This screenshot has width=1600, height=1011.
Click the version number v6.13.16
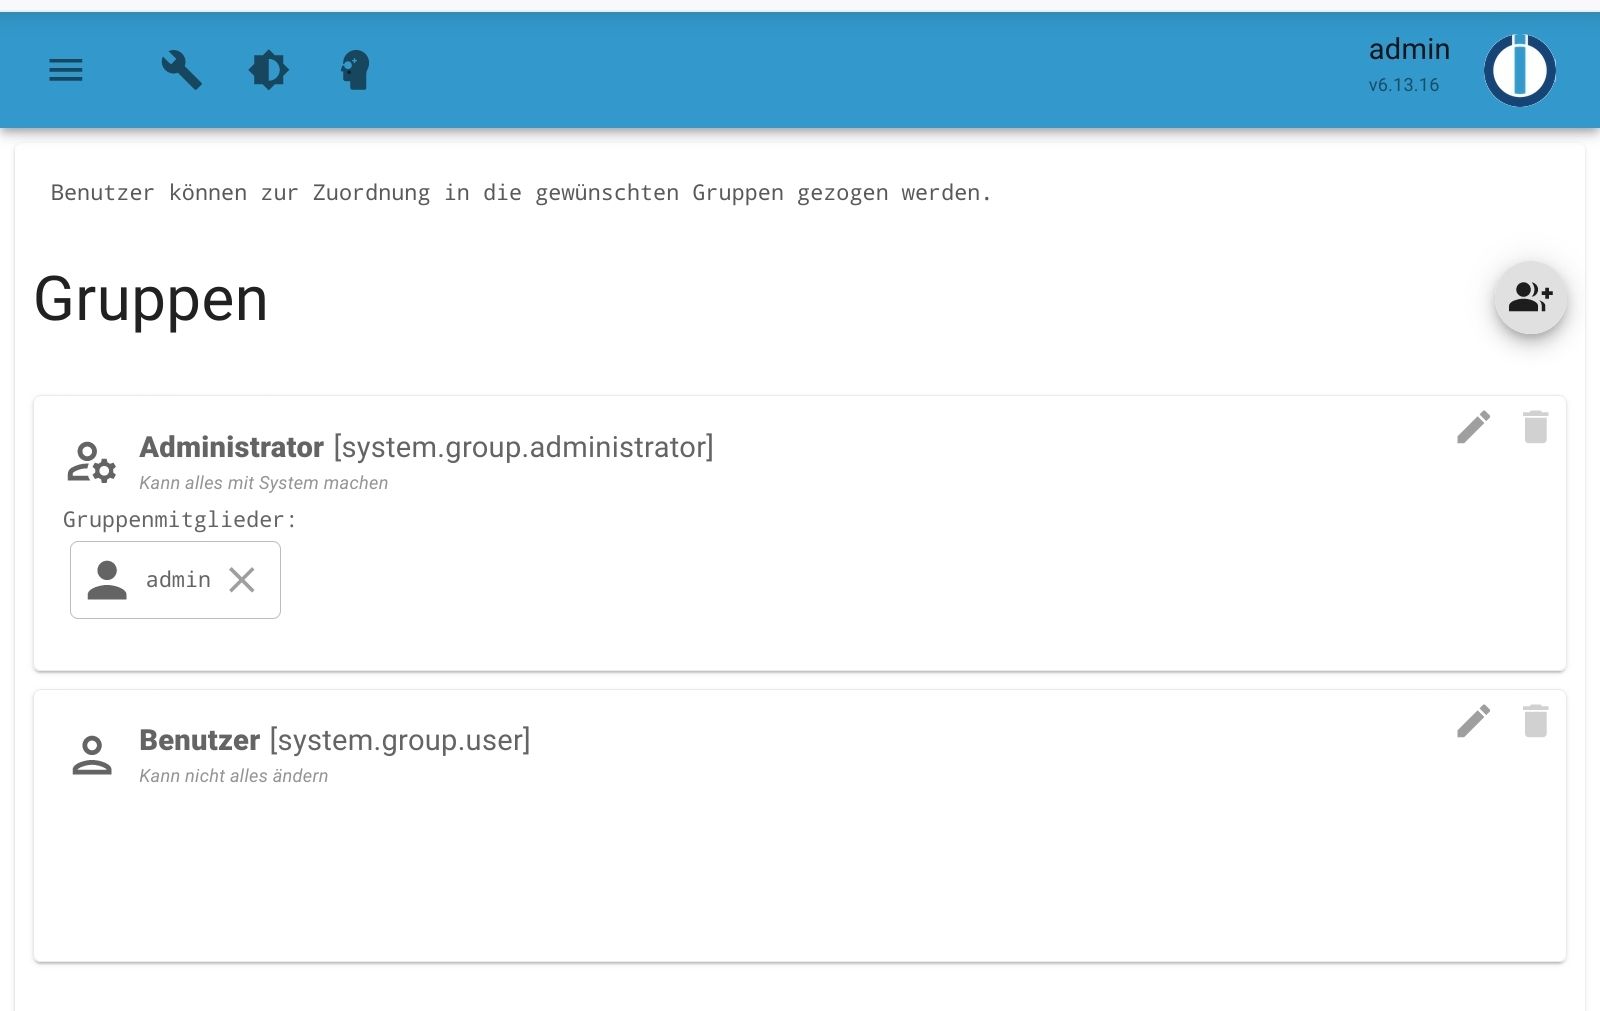click(1403, 85)
